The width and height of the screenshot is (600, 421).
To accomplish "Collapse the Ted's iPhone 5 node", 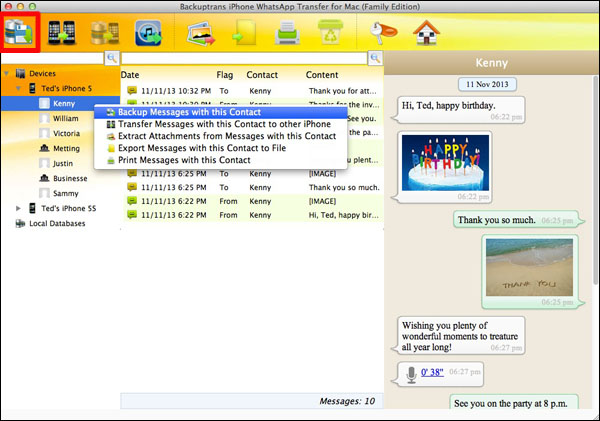I will point(18,88).
